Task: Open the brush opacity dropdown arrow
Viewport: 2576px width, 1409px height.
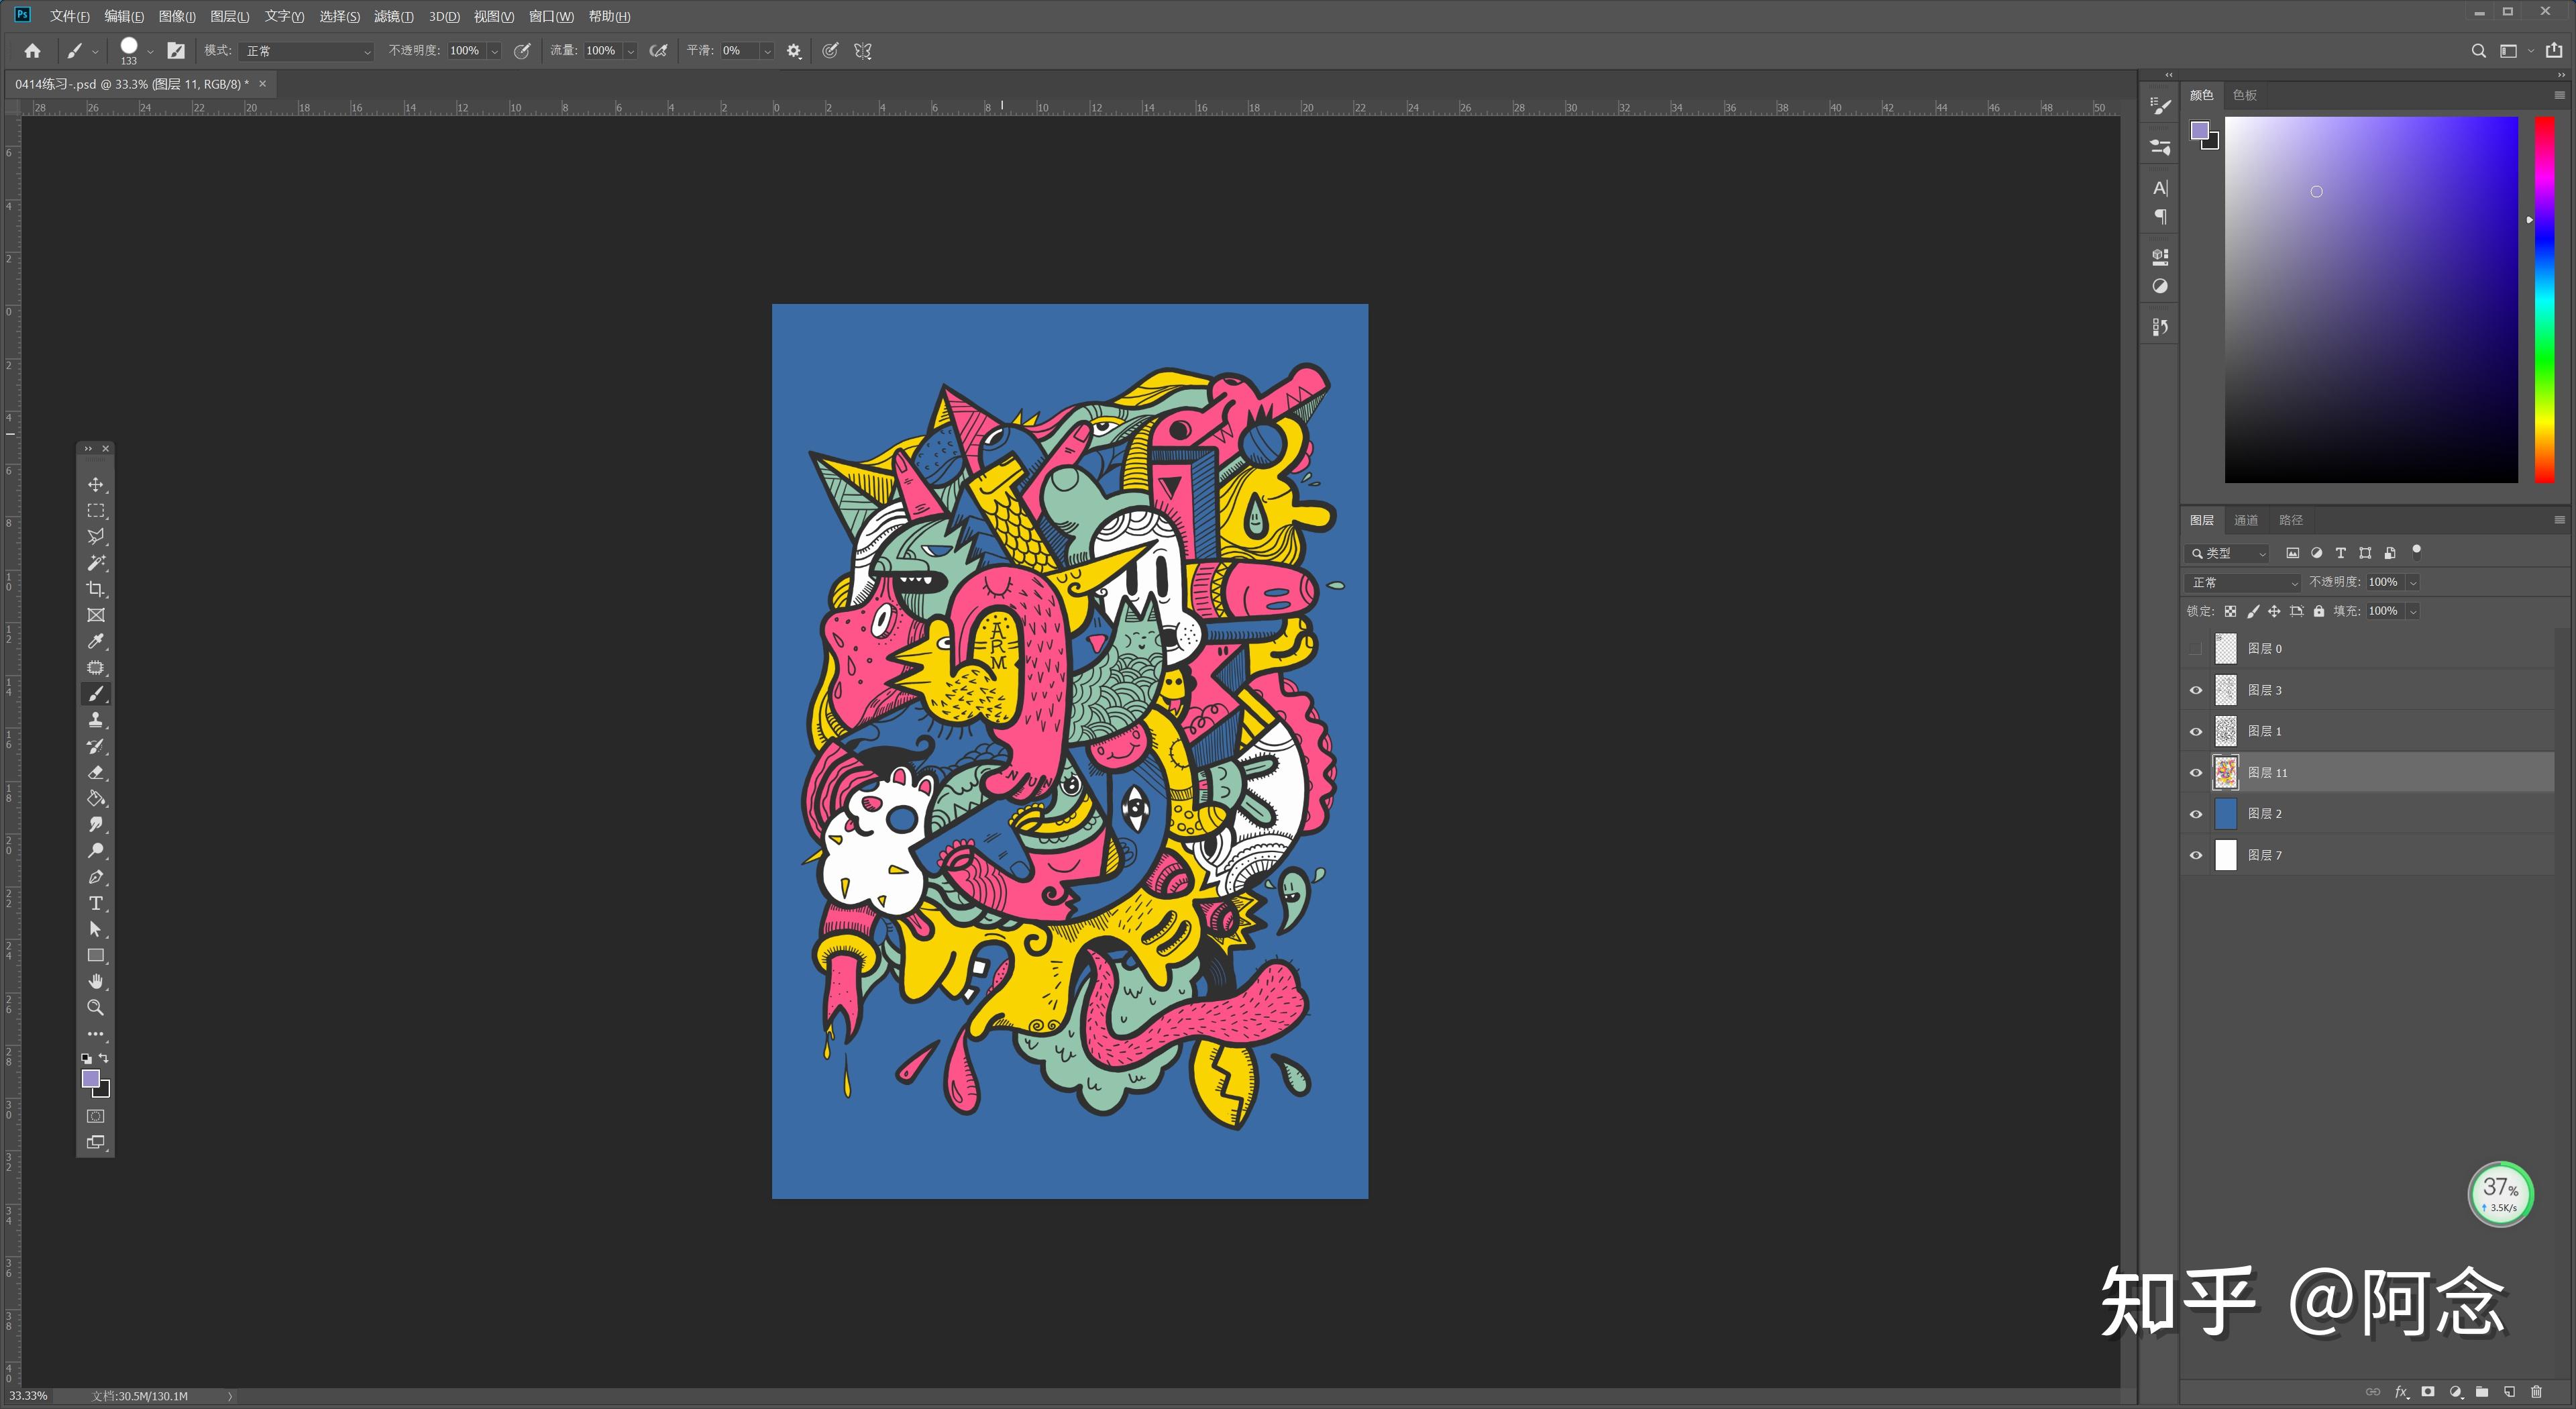Action: pos(494,51)
